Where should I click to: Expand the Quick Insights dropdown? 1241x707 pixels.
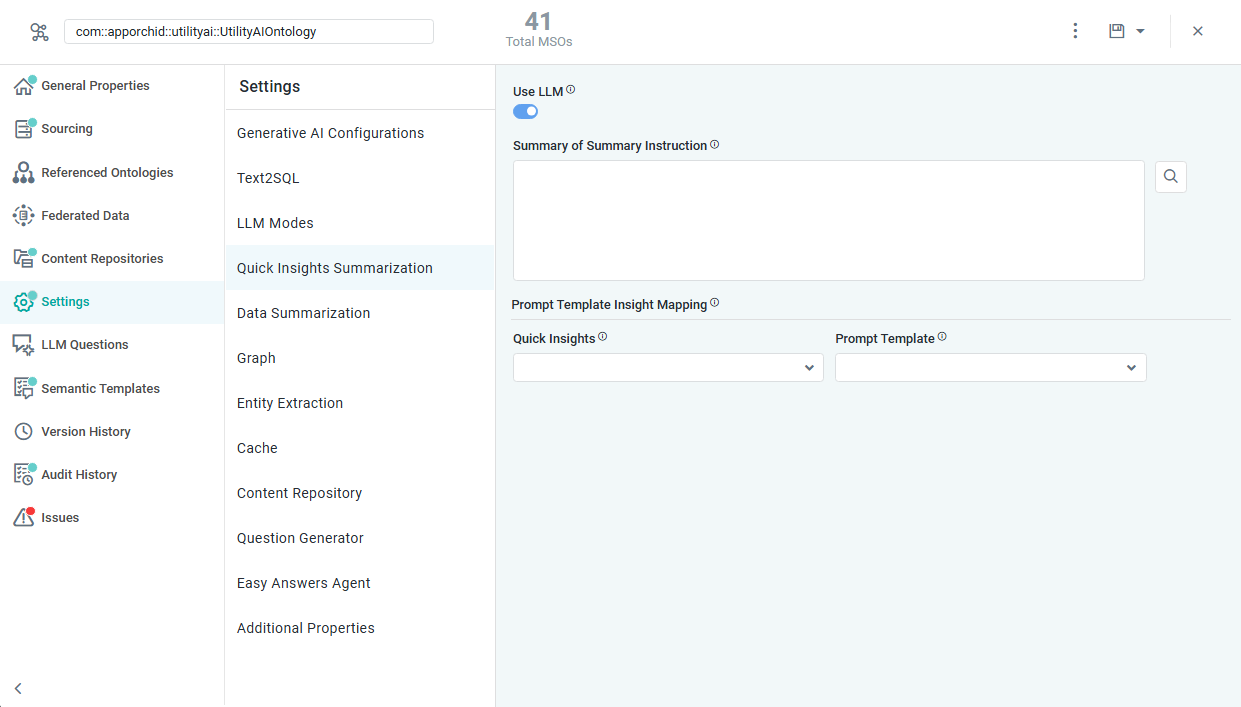(668, 367)
